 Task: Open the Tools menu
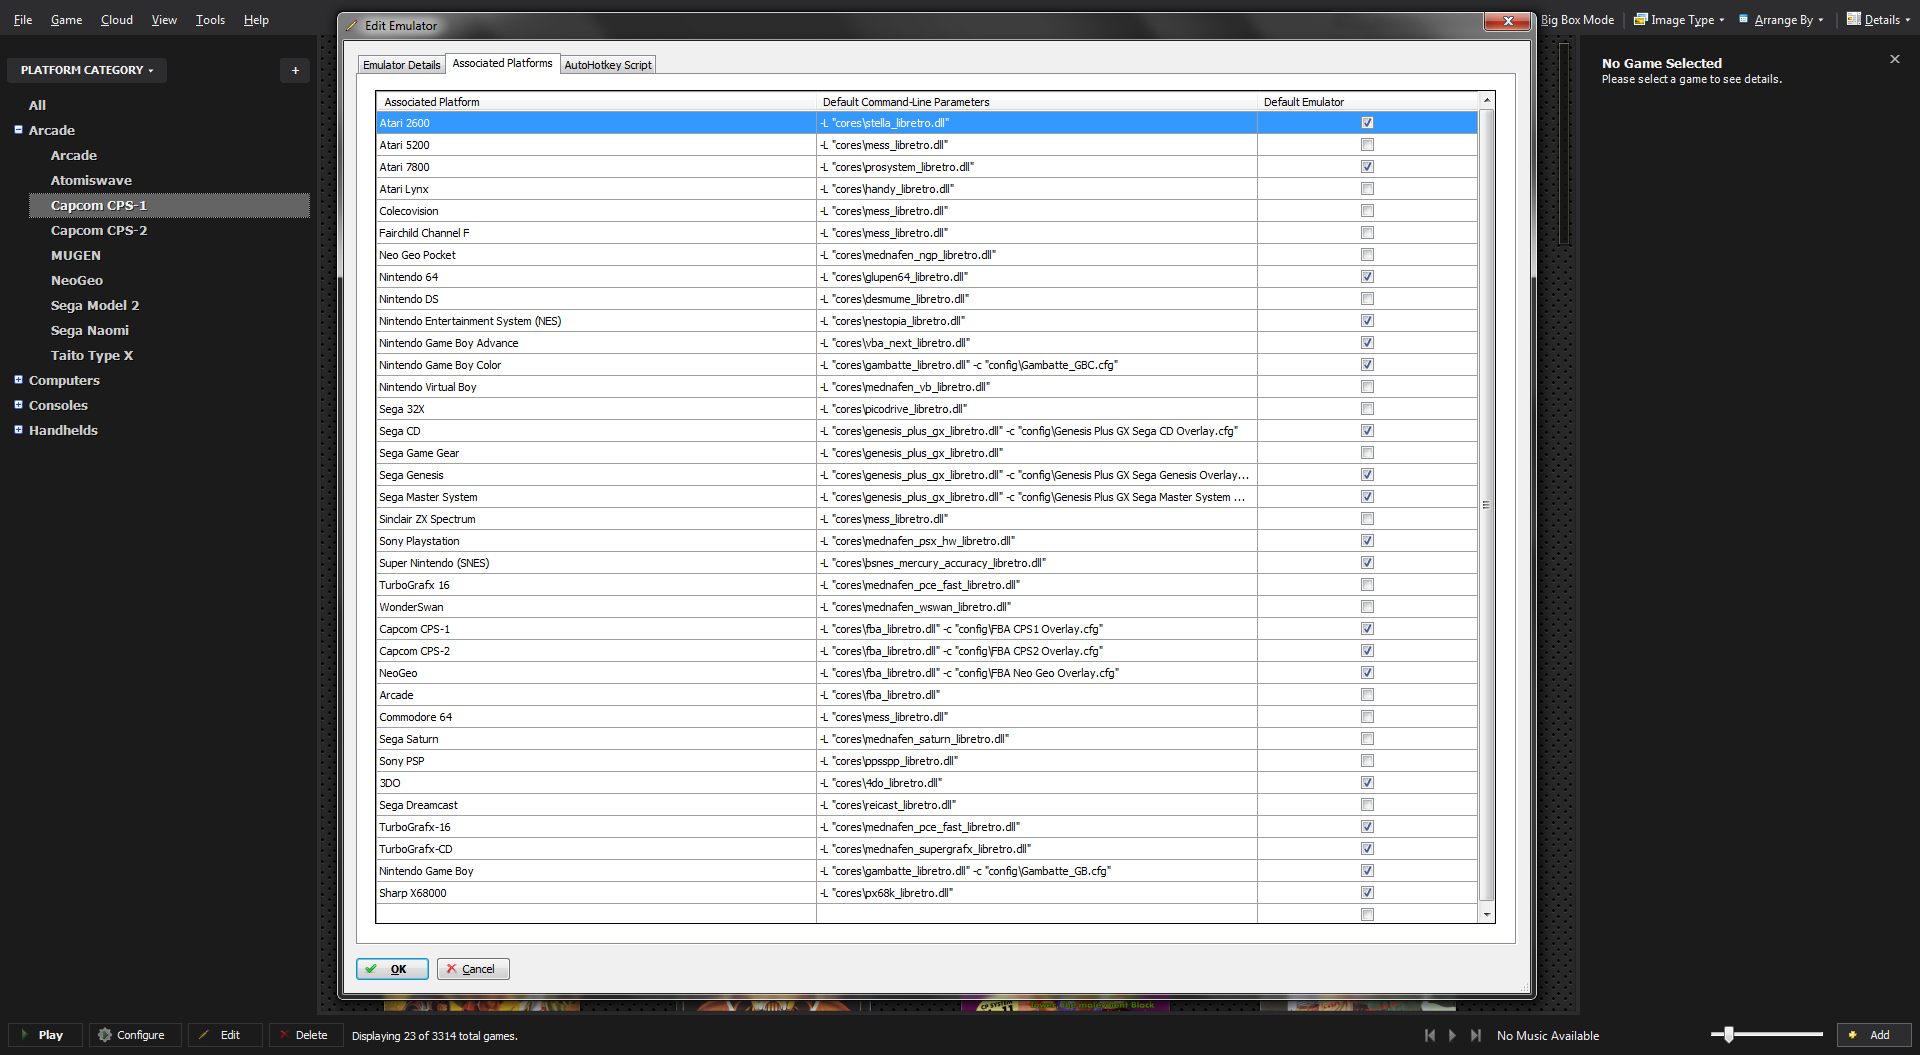(210, 20)
